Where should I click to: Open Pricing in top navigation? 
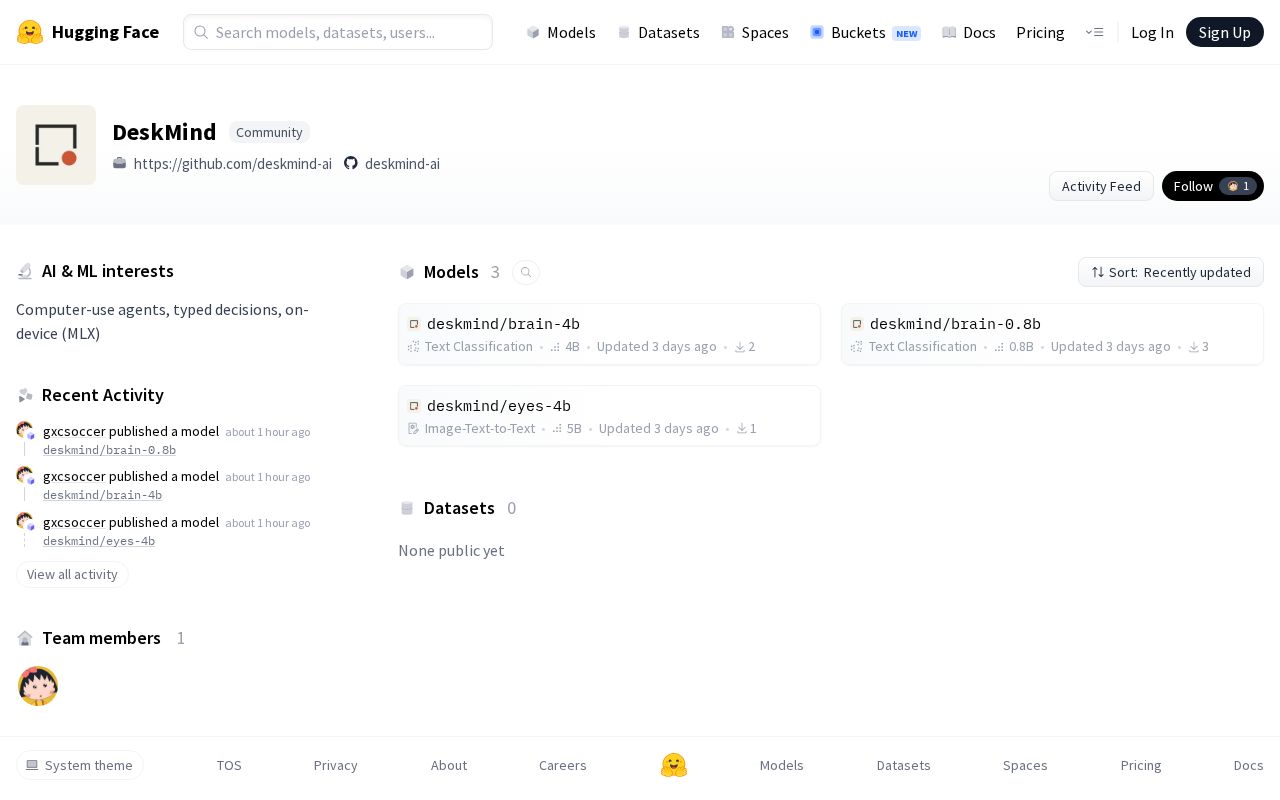[1040, 32]
